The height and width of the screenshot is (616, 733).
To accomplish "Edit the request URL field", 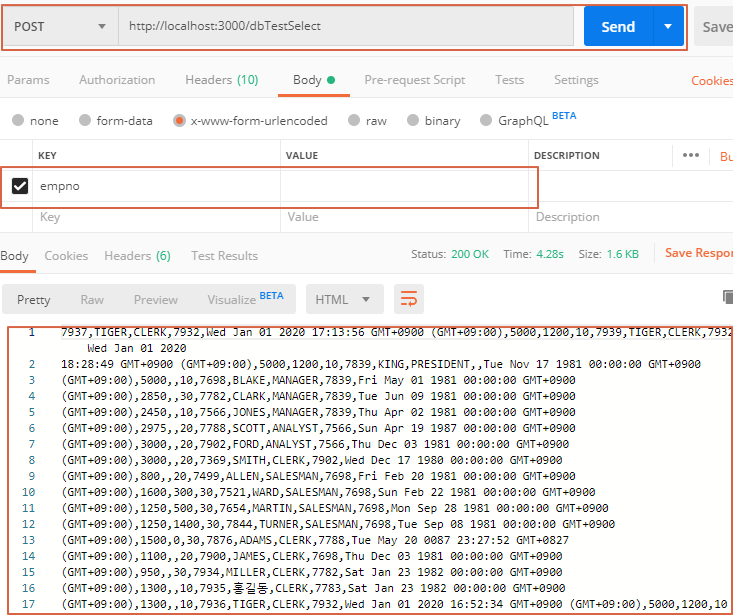I will coord(346,26).
